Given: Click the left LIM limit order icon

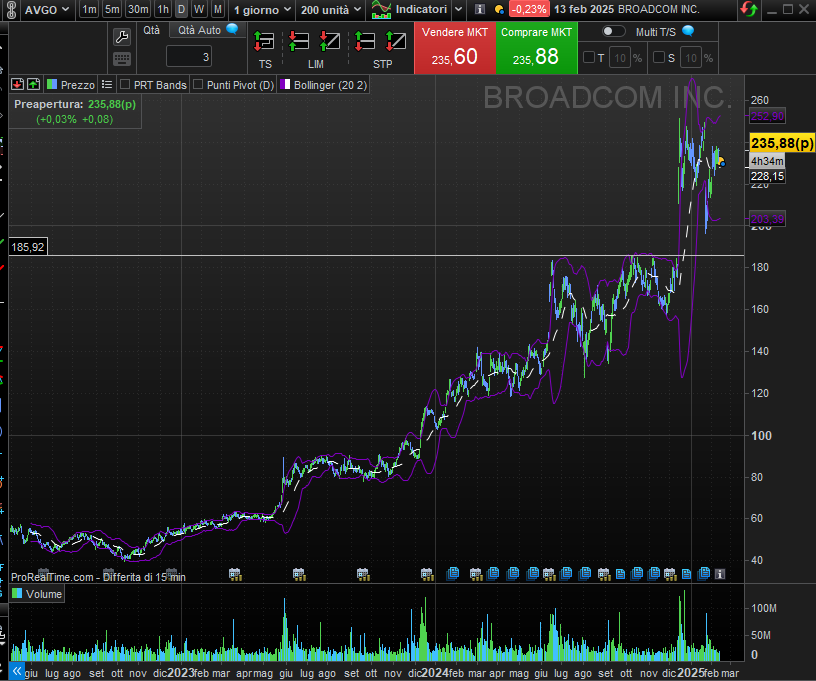Looking at the screenshot, I should [x=299, y=42].
